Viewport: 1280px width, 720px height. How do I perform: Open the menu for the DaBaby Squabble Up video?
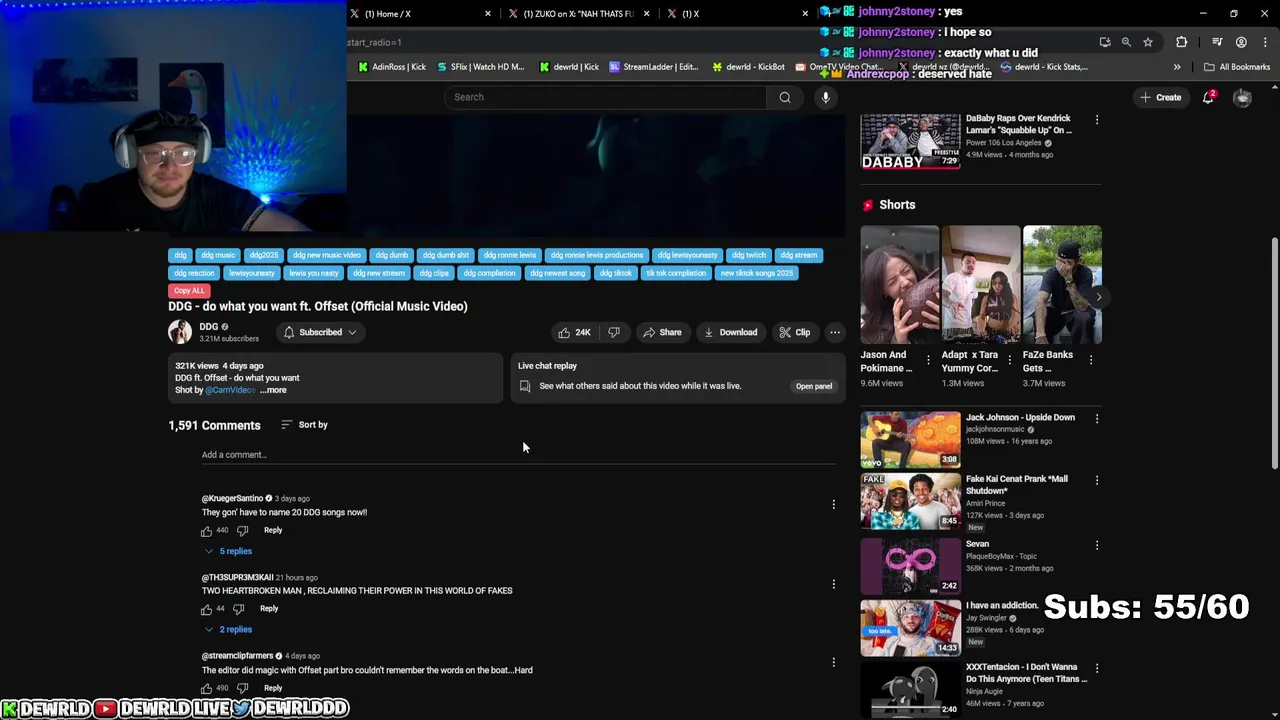click(x=1097, y=120)
